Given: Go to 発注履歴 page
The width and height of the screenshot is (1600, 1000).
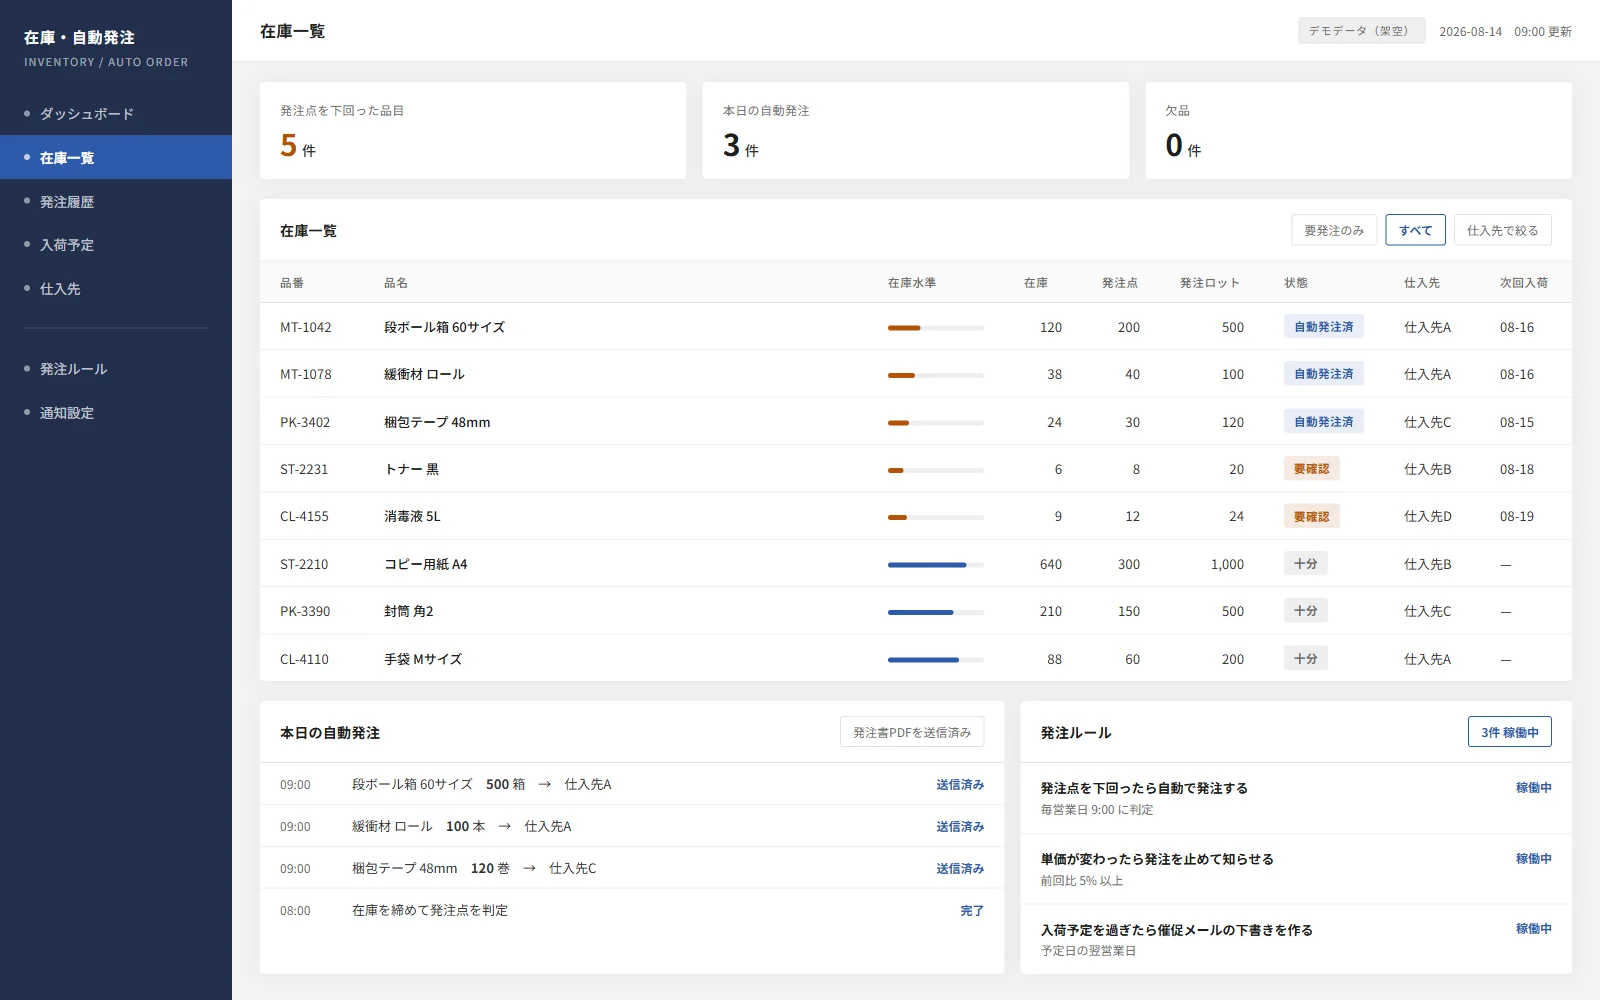Looking at the screenshot, I should point(116,202).
